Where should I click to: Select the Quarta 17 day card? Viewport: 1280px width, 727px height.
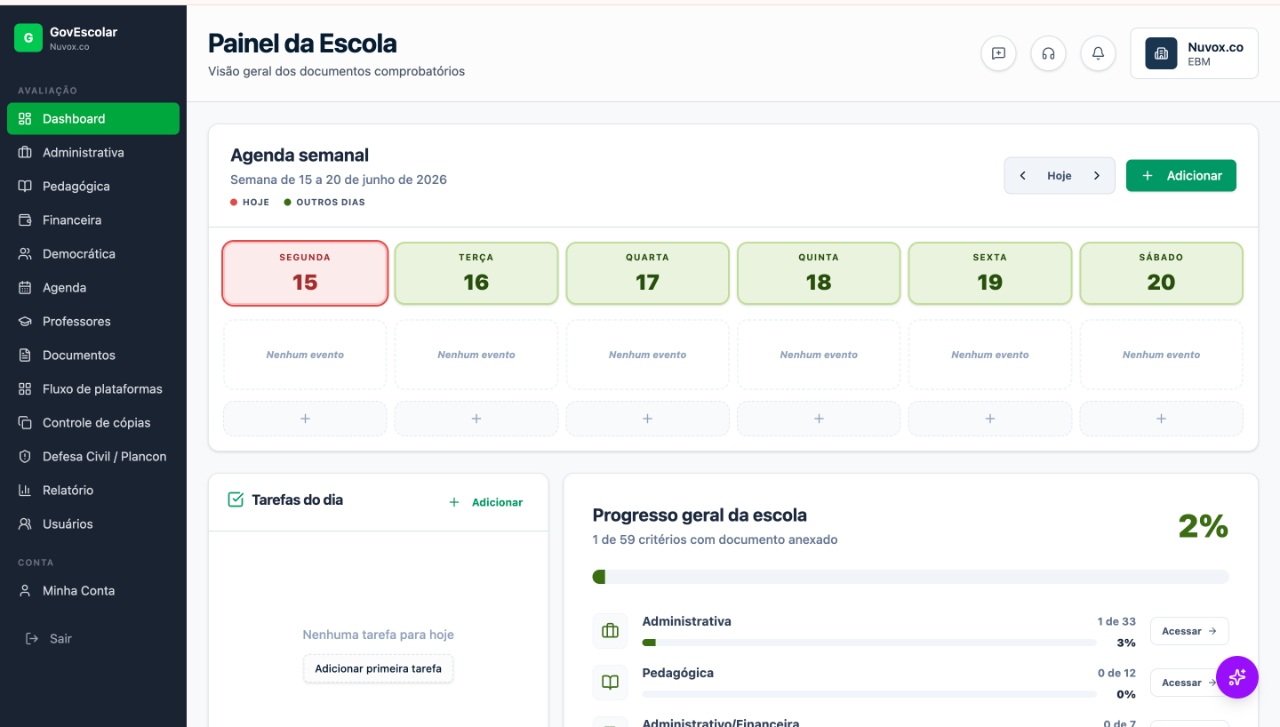pos(648,273)
